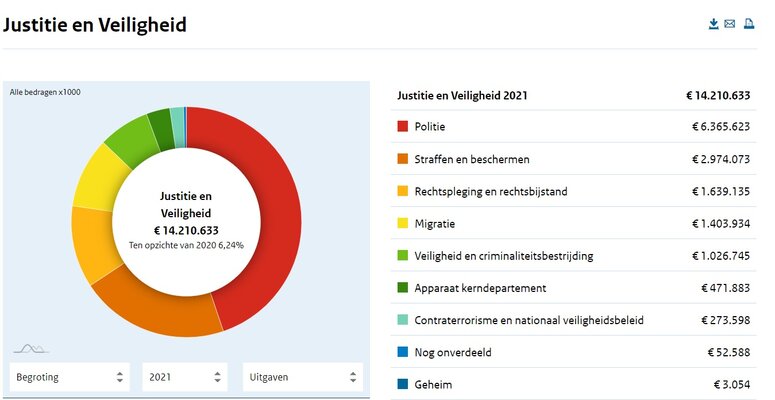Click the Nog onverdeeld blue swatch
This screenshot has height=400, width=775.
(403, 352)
